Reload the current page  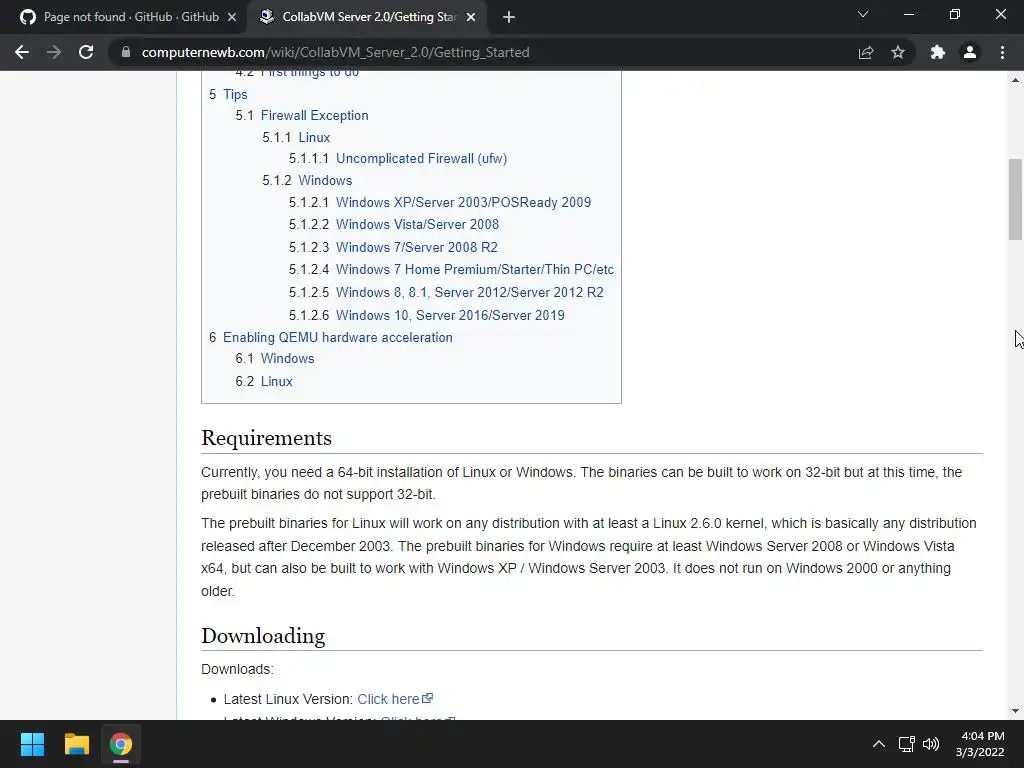[x=86, y=52]
